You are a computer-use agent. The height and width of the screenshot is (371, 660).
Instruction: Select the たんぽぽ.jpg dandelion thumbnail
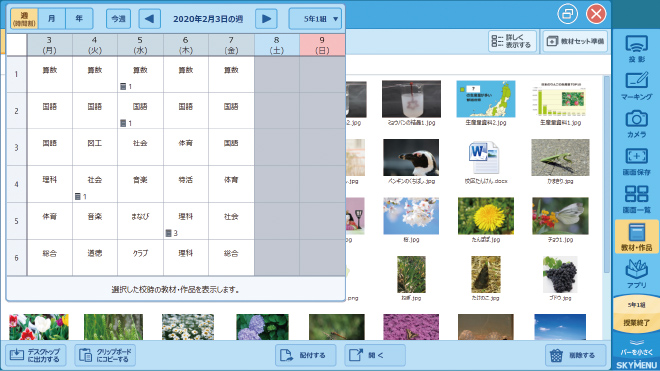click(486, 216)
